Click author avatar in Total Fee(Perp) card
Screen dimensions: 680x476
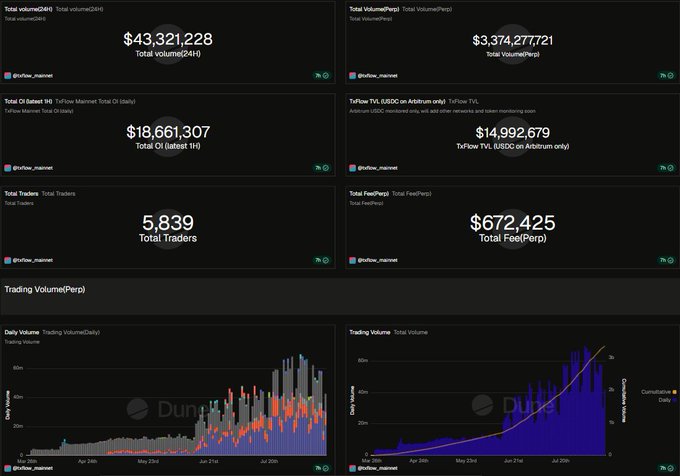click(353, 260)
